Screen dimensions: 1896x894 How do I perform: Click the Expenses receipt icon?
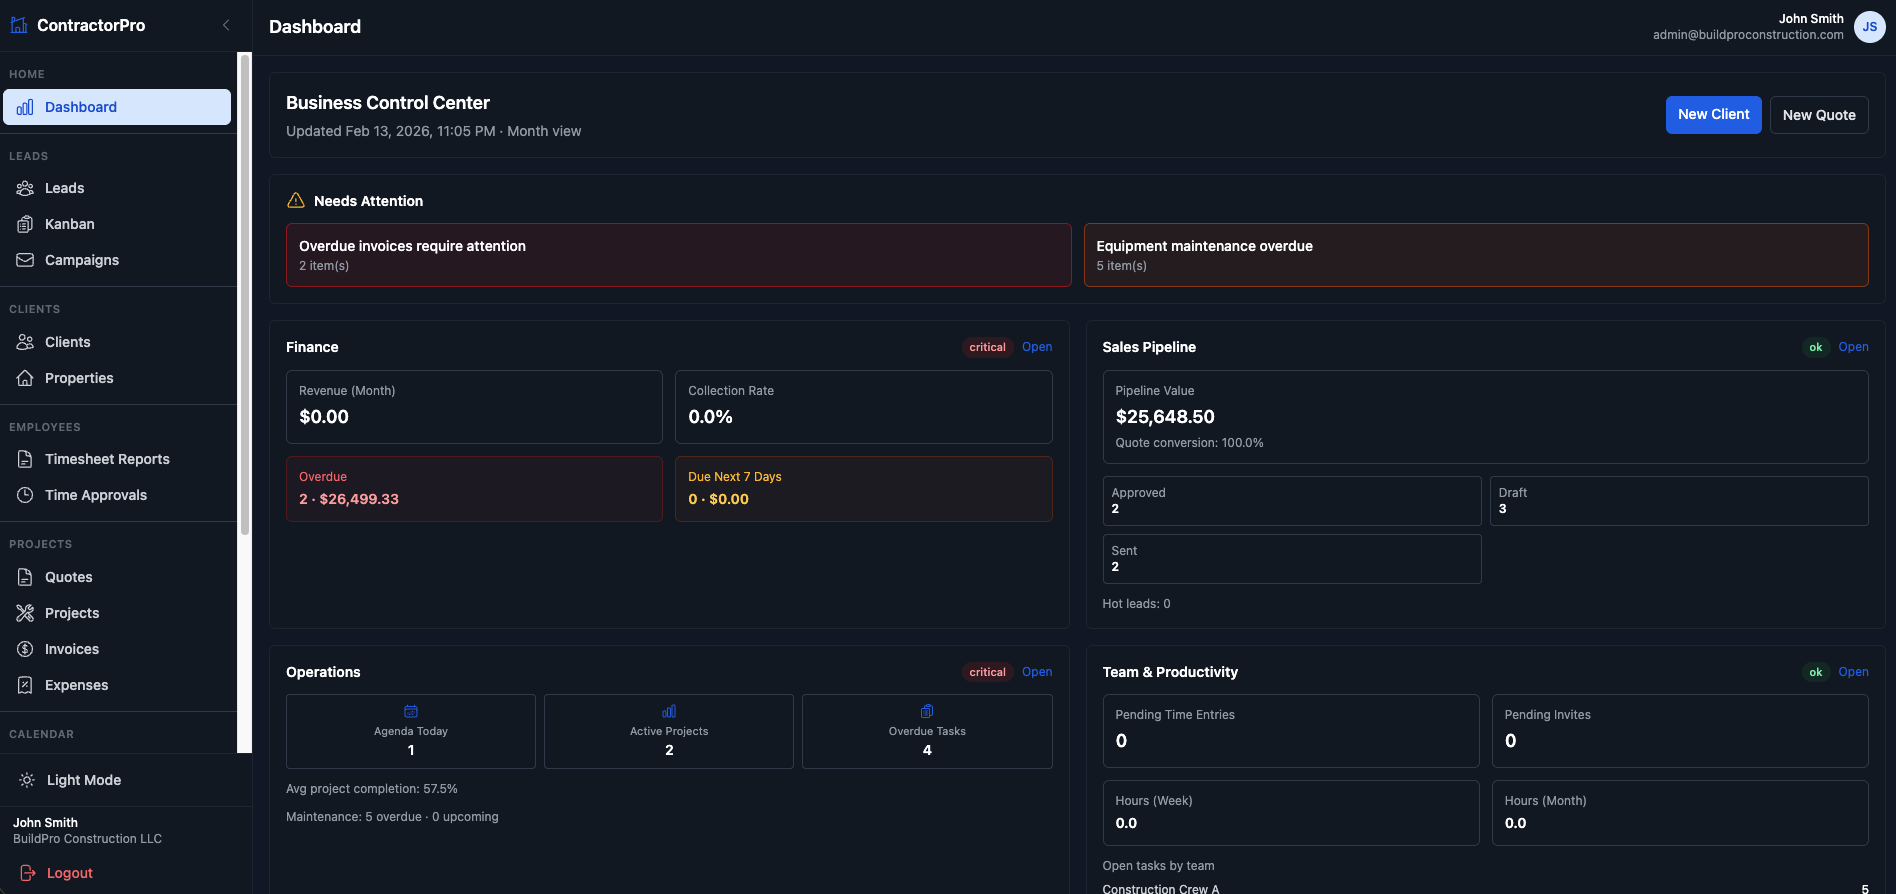coord(25,685)
